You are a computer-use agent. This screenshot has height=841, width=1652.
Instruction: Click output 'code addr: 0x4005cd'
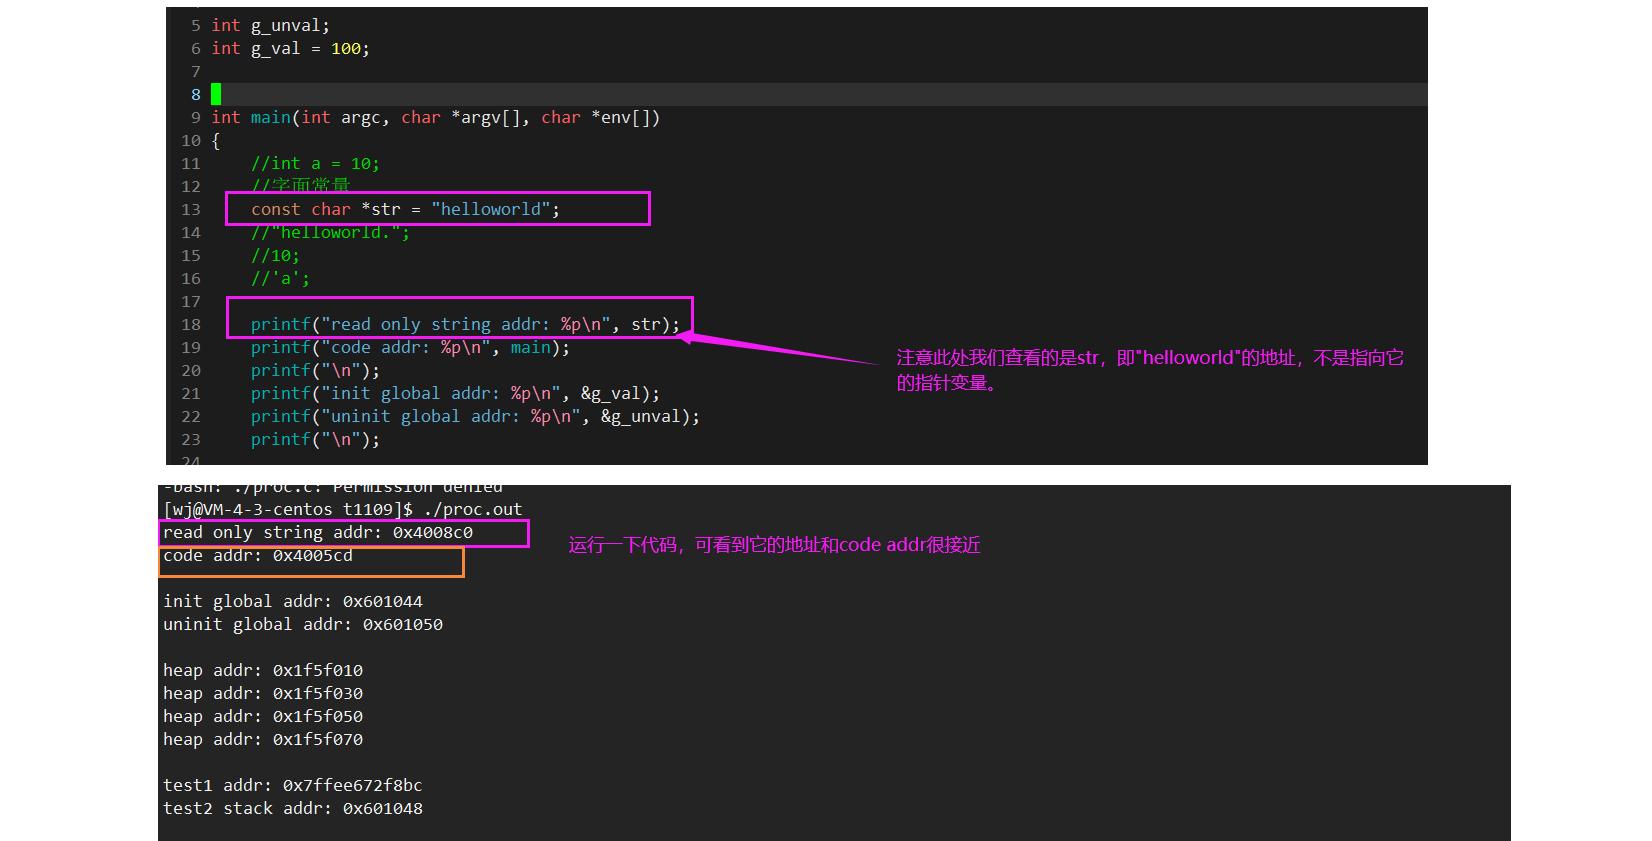pos(258,556)
